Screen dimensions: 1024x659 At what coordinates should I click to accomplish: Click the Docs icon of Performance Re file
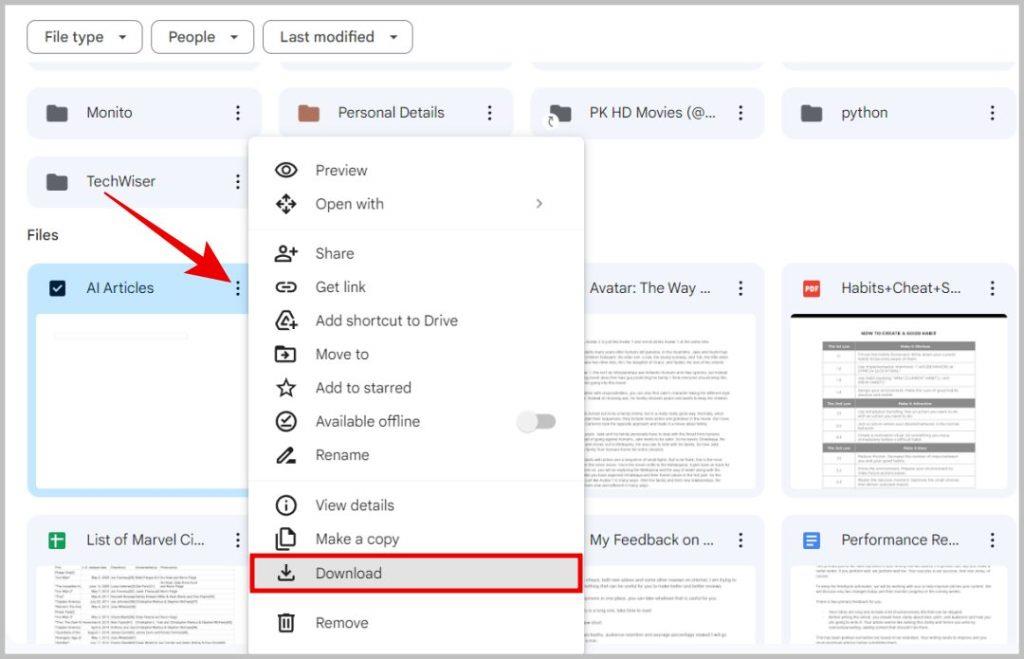(811, 540)
